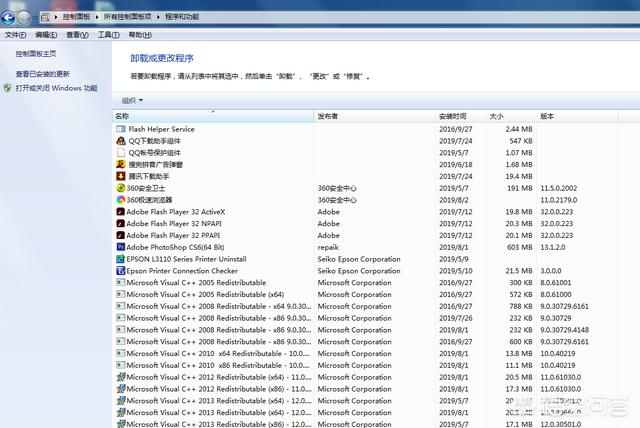Viewport: 640px width, 428px height.
Task: Click version cell 9.0.30729.4148
Action: 564,330
